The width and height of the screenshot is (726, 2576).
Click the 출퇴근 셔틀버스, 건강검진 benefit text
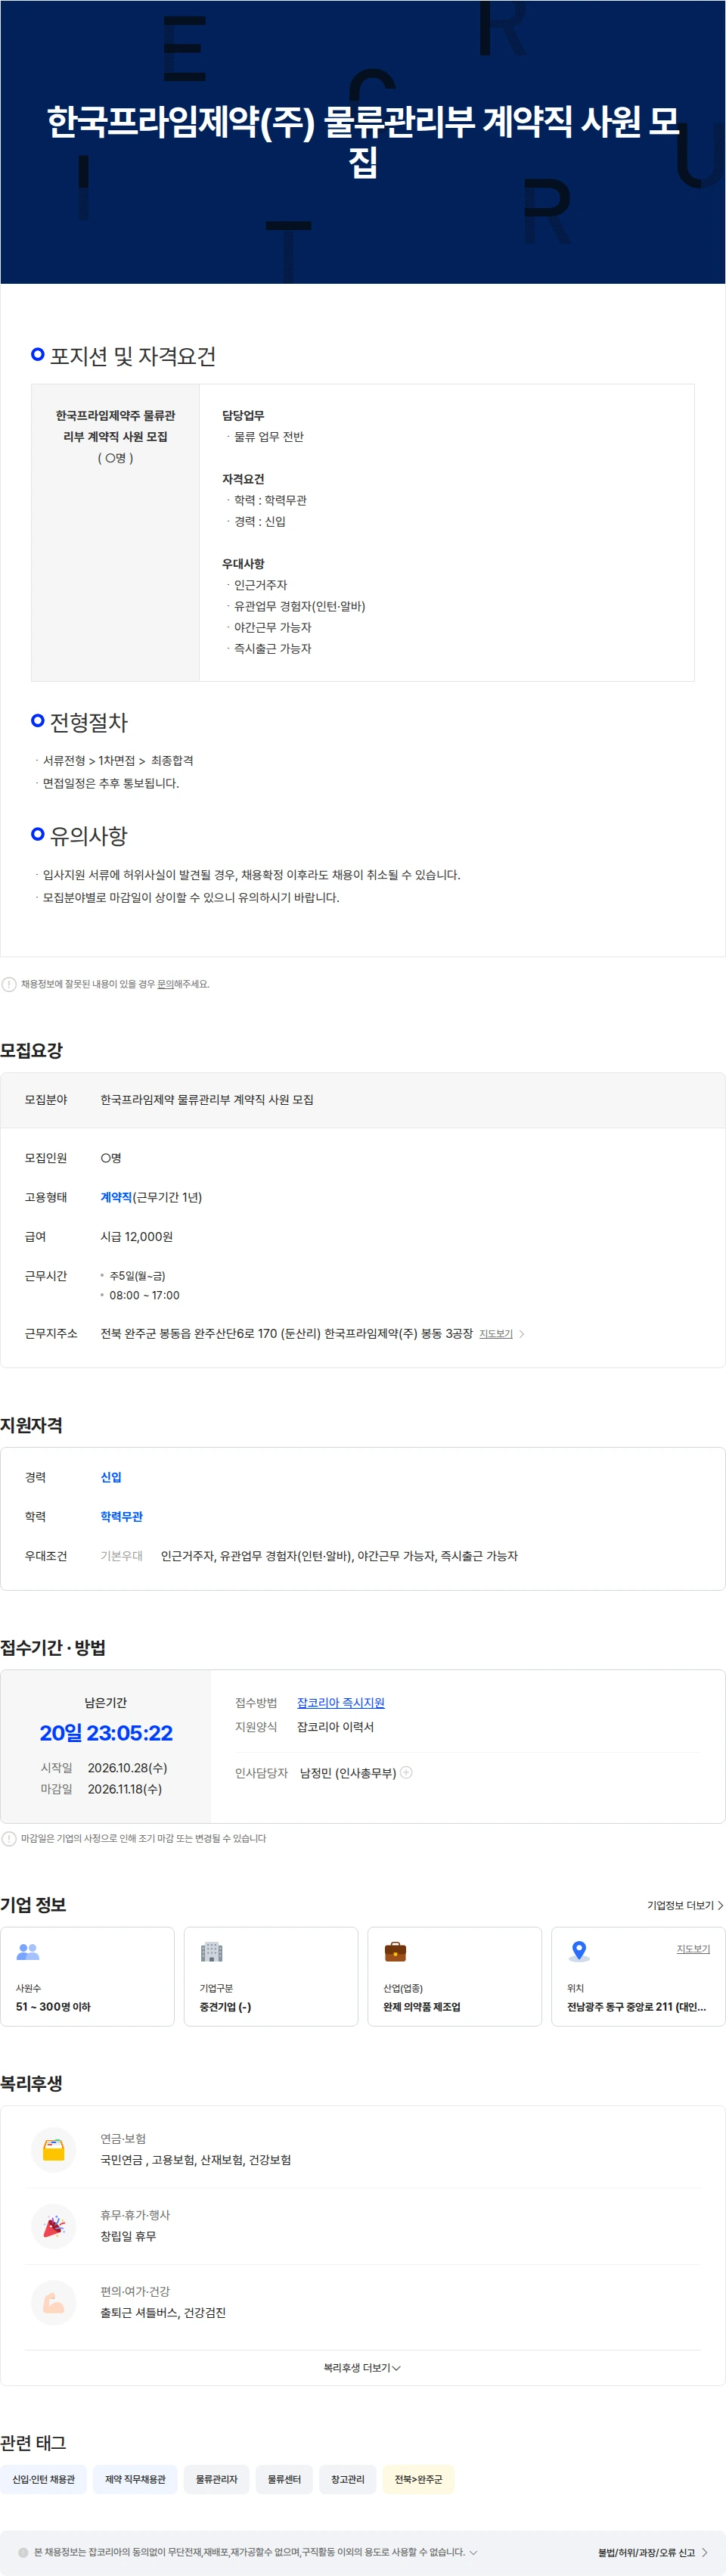point(163,2312)
